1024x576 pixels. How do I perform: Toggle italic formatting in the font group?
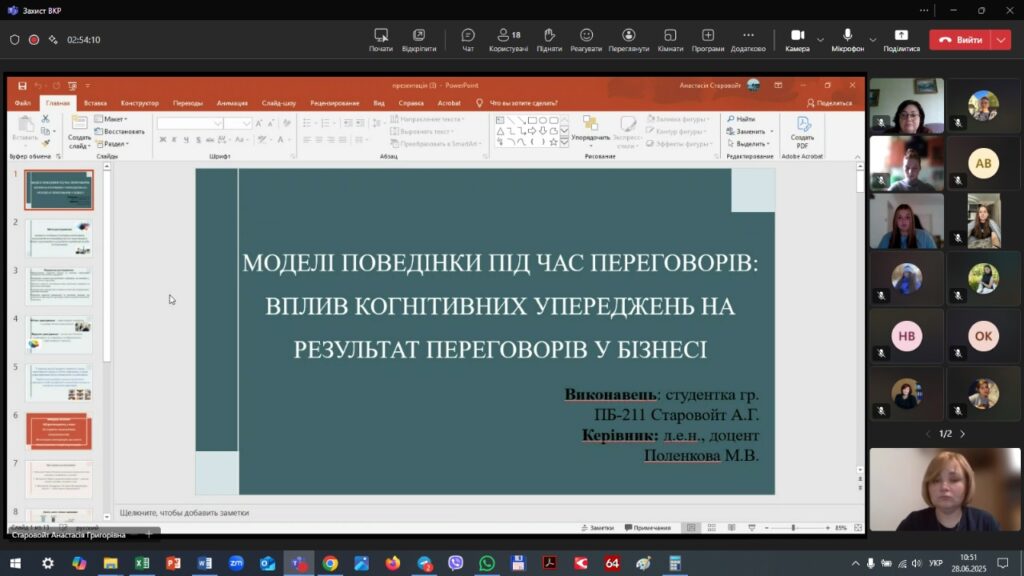[x=174, y=140]
